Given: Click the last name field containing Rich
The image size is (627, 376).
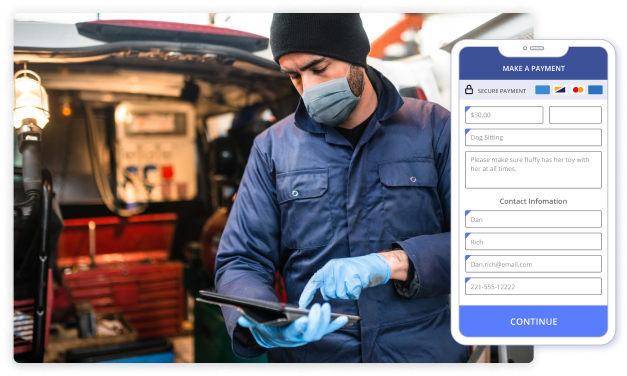Looking at the screenshot, I should (x=533, y=242).
